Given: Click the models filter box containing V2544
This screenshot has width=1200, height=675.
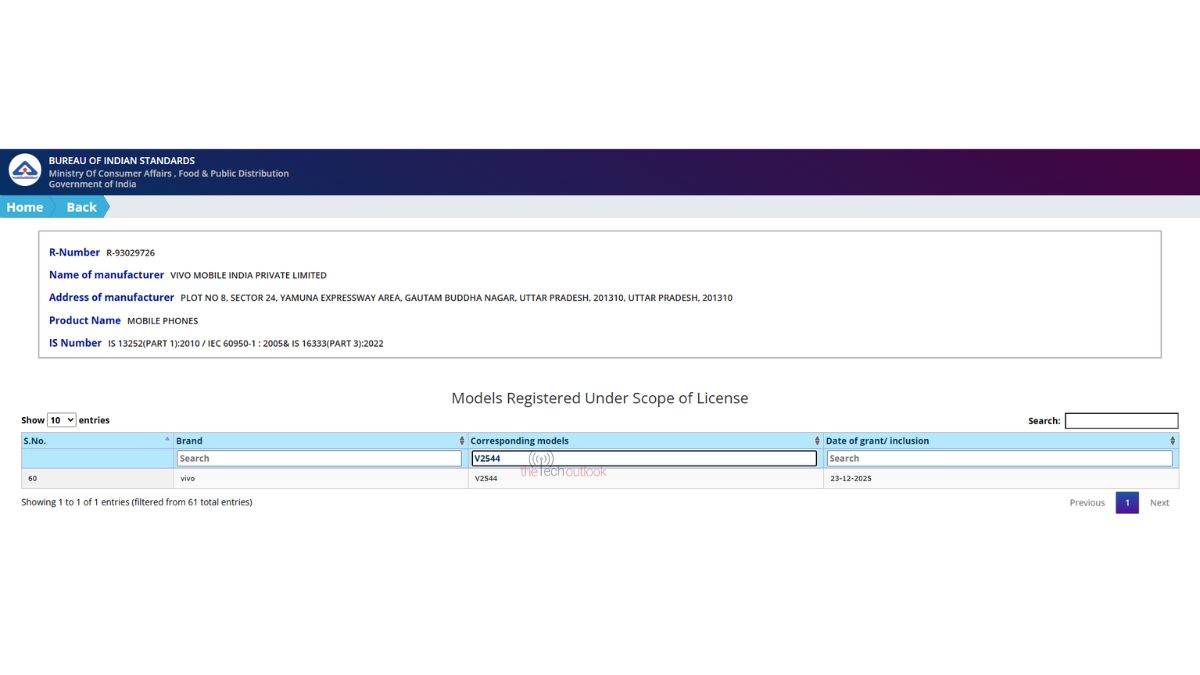Looking at the screenshot, I should point(644,459).
